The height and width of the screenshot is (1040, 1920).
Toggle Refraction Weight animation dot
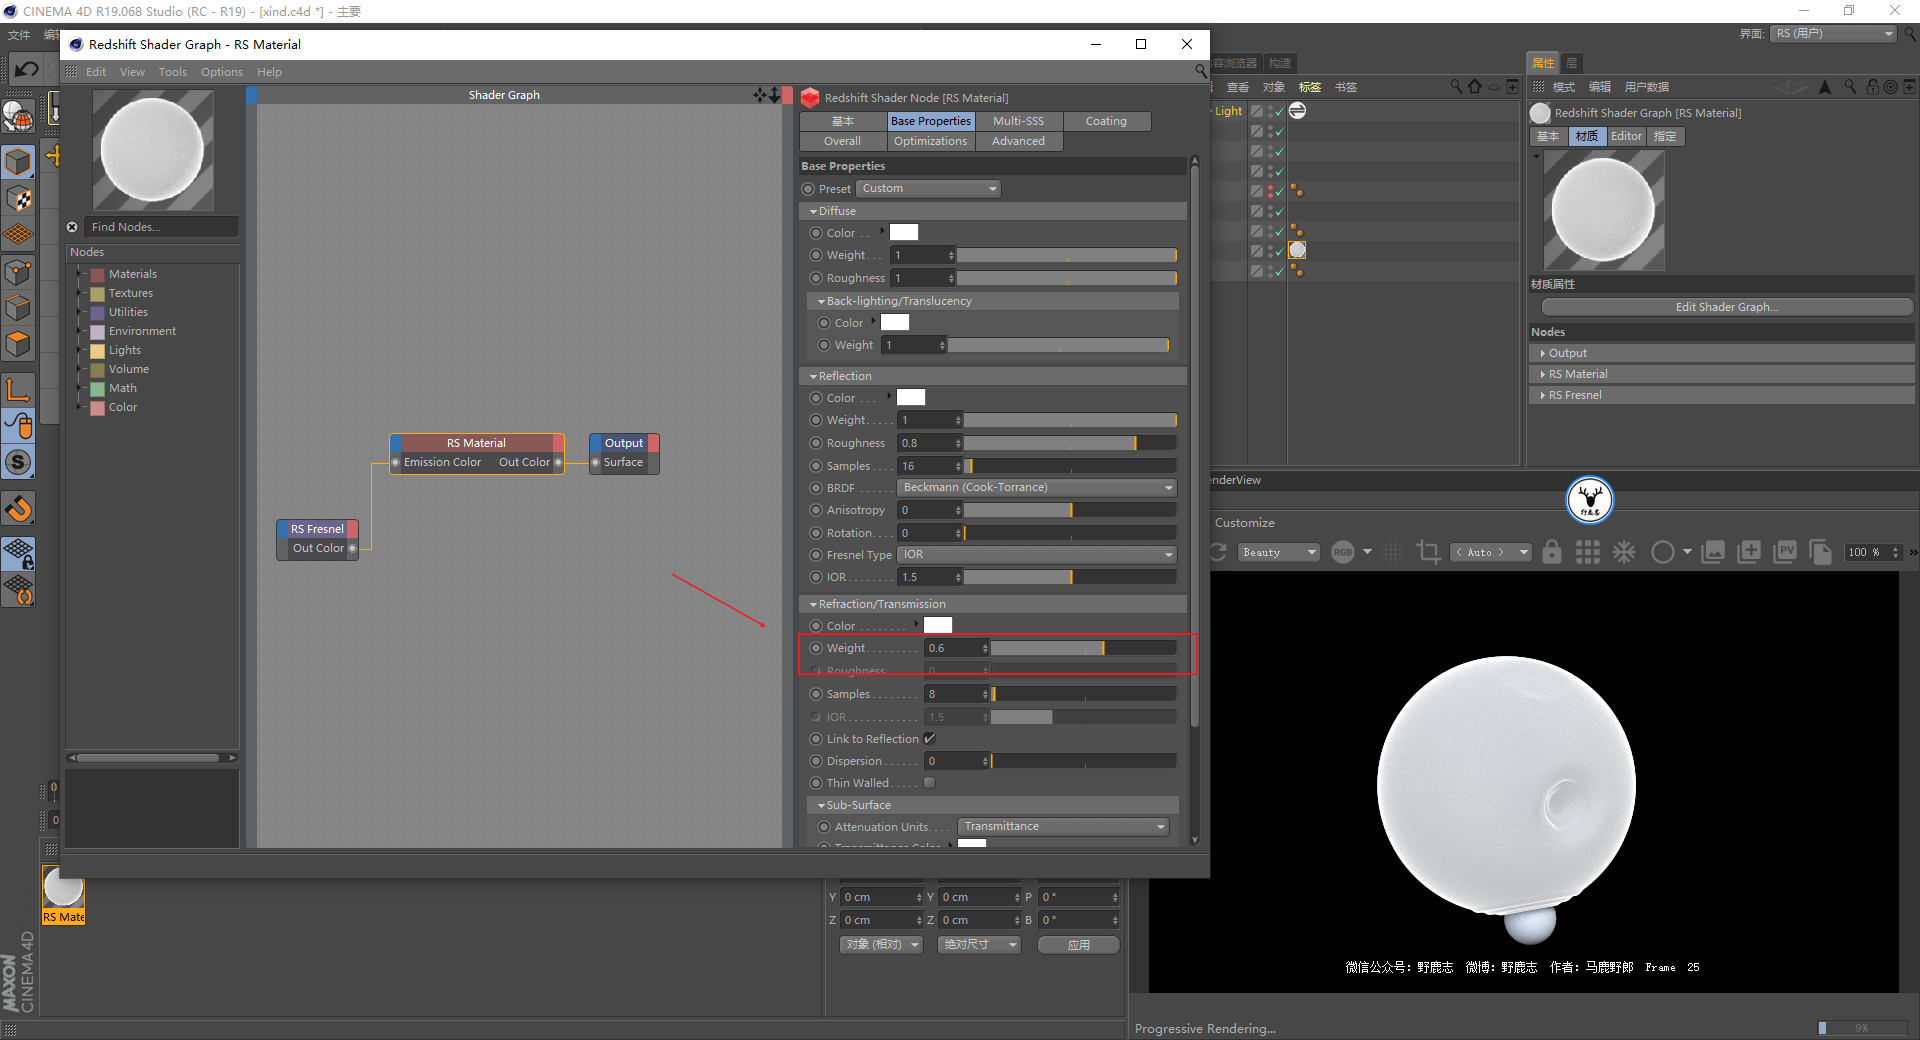click(816, 648)
